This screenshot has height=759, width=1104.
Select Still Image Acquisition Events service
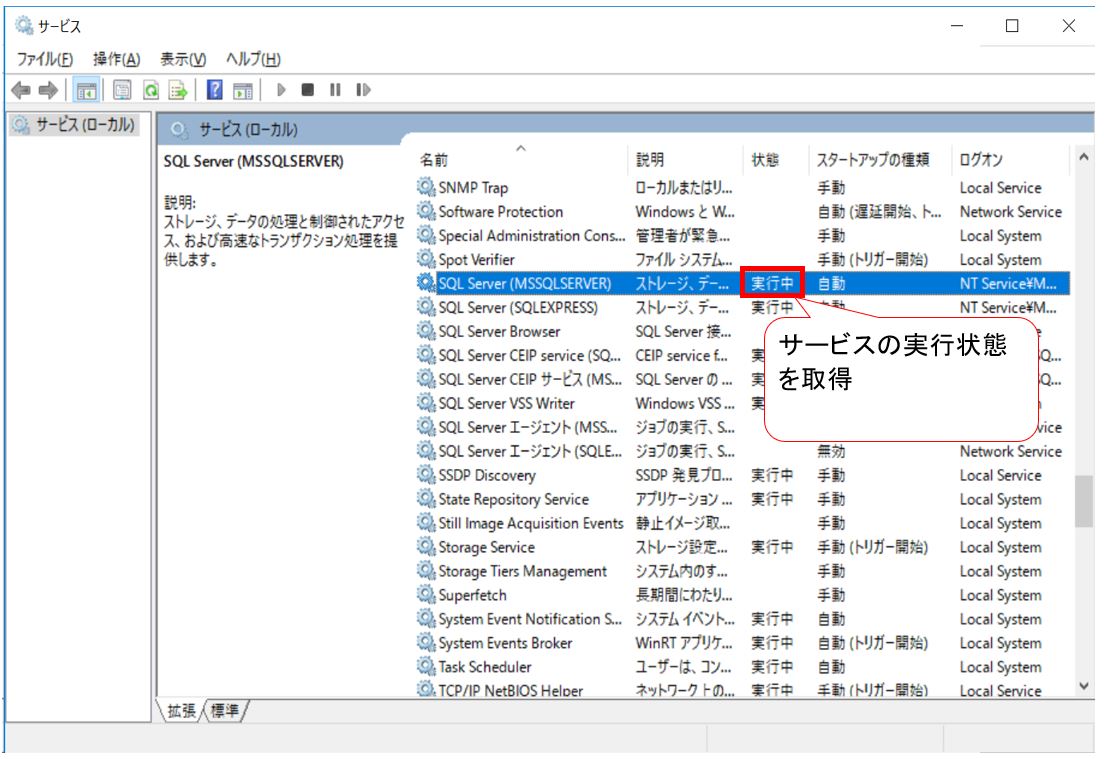[743, 523]
